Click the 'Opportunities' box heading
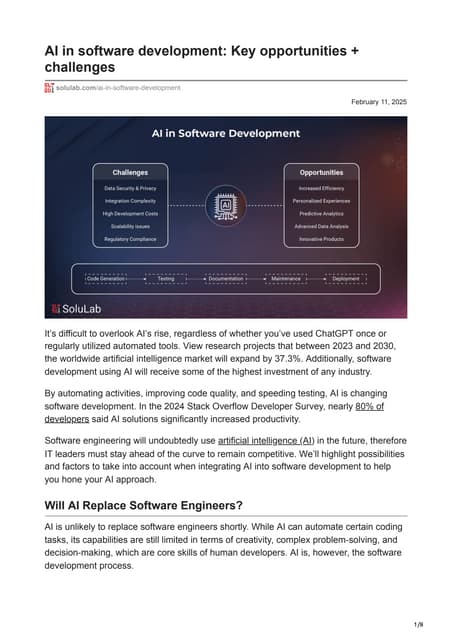 point(321,173)
